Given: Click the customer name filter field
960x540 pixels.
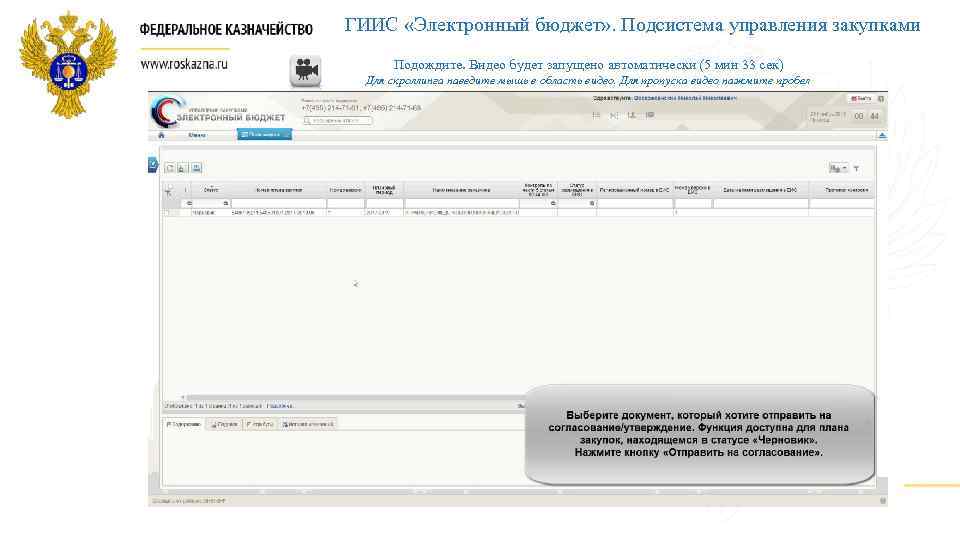Looking at the screenshot, I should click(x=462, y=203).
